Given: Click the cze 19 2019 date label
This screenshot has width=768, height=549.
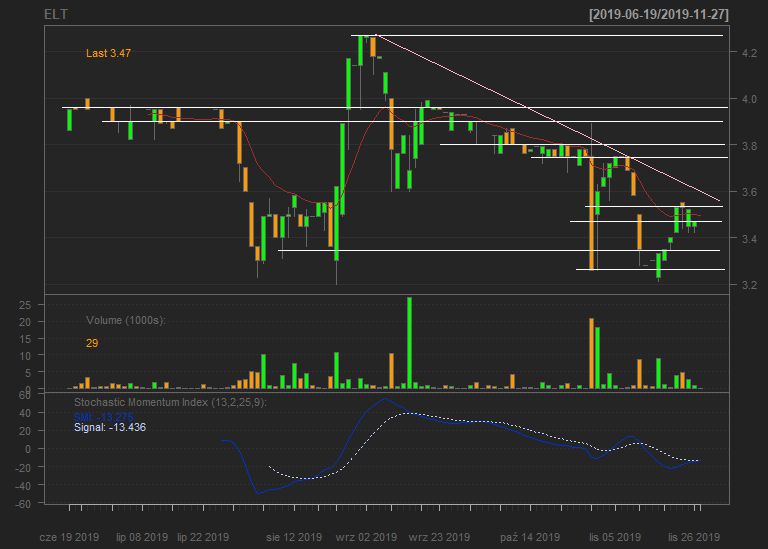Looking at the screenshot, I should (x=69, y=537).
